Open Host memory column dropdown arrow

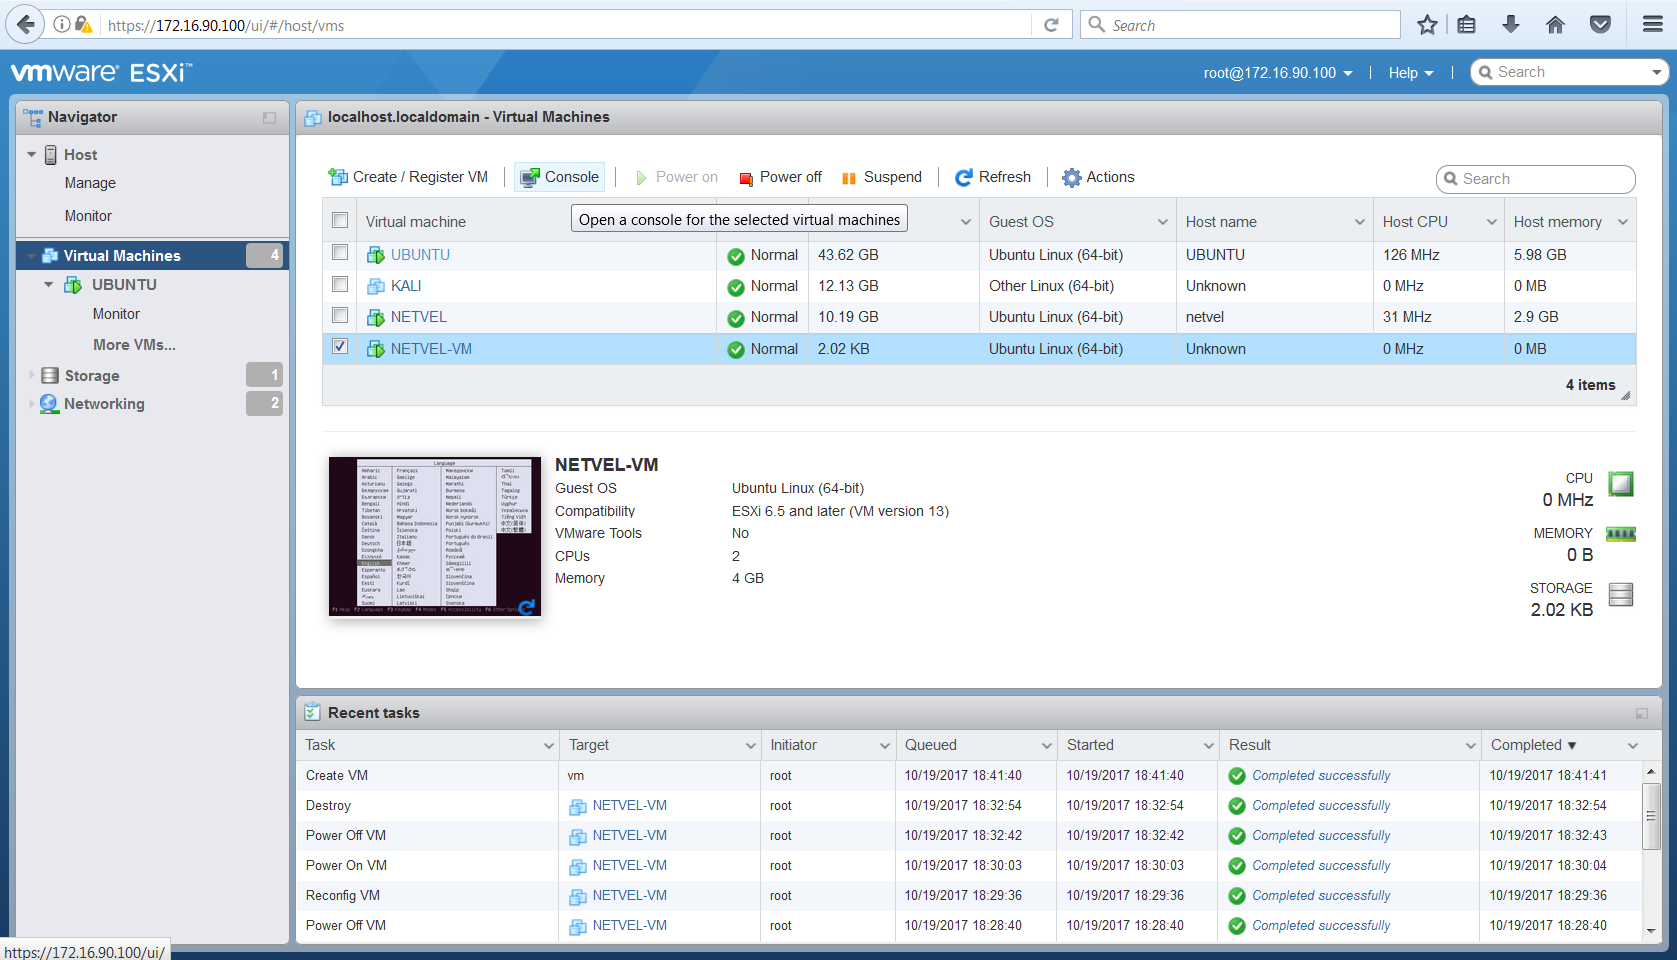point(1623,222)
